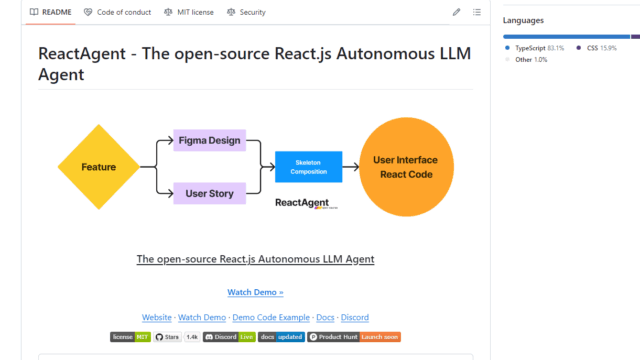This screenshot has width=640, height=360.
Task: Click the yellow Feature diamond in diagram
Action: click(x=98, y=167)
